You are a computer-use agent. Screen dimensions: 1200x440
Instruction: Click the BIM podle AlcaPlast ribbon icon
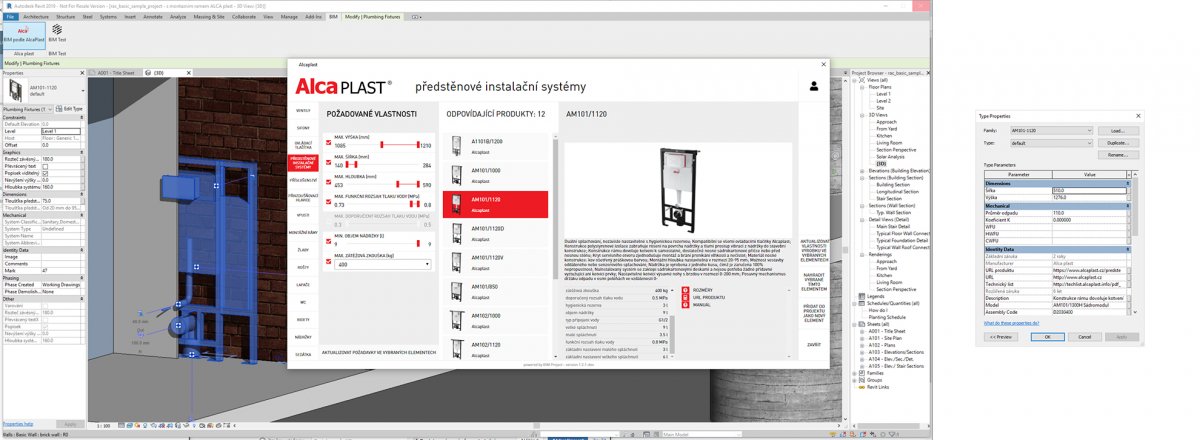22,34
